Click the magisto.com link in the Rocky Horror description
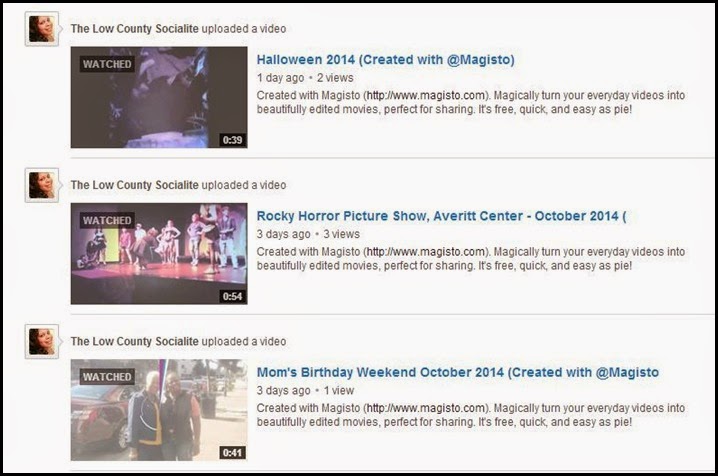Viewport: 718px width, 476px height. coord(426,252)
